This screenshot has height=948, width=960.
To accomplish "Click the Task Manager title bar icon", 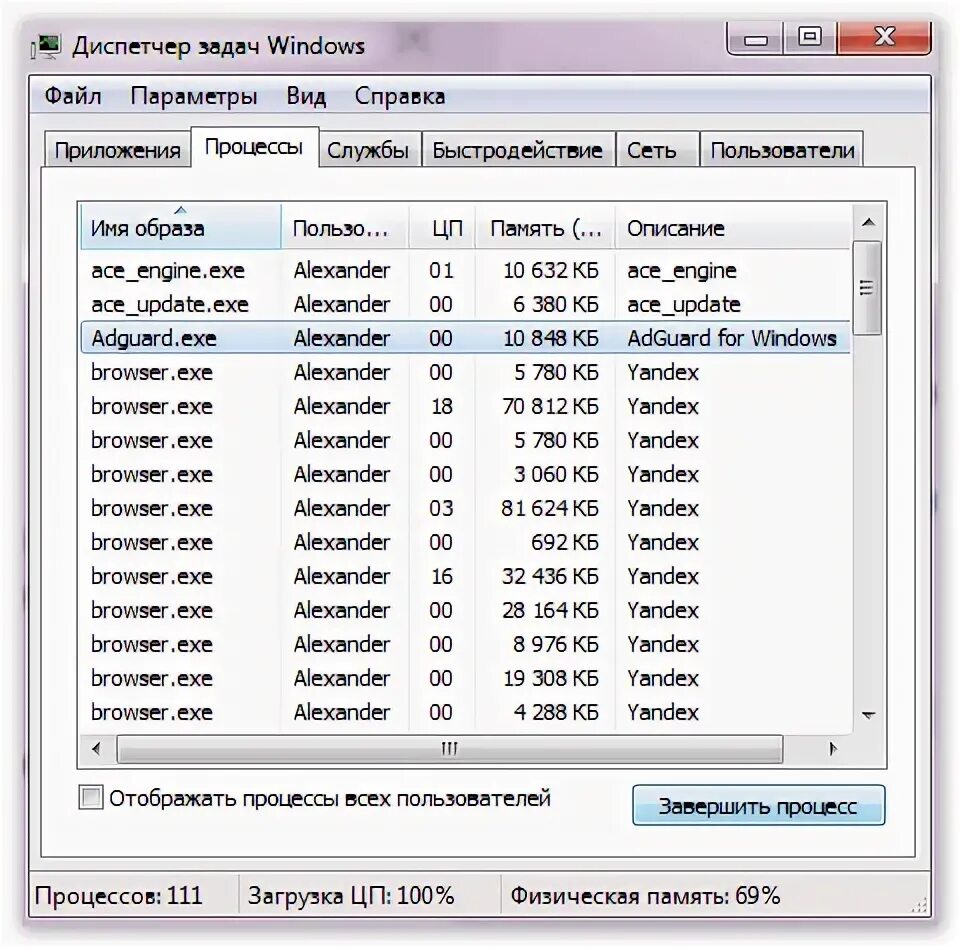I will (47, 47).
